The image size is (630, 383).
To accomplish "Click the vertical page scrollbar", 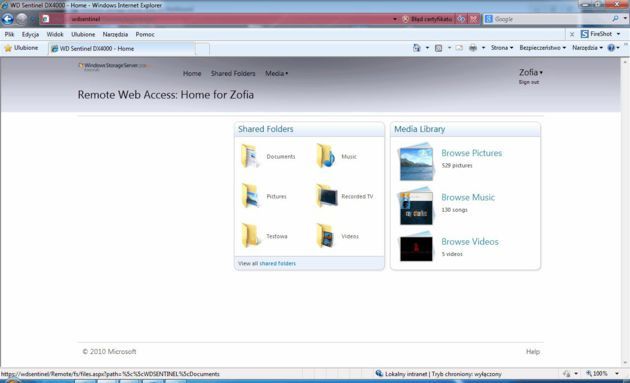I will tap(625, 212).
